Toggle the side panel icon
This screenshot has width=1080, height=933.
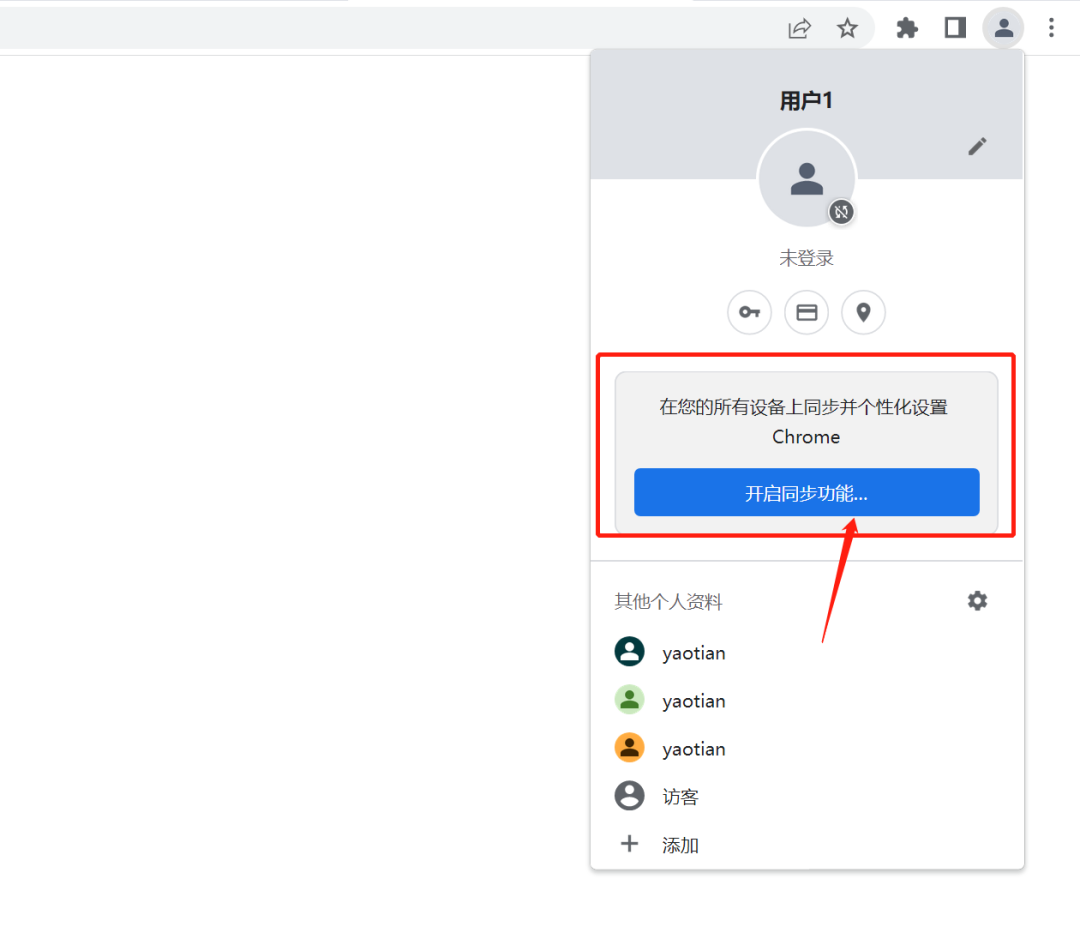pyautogui.click(x=955, y=28)
